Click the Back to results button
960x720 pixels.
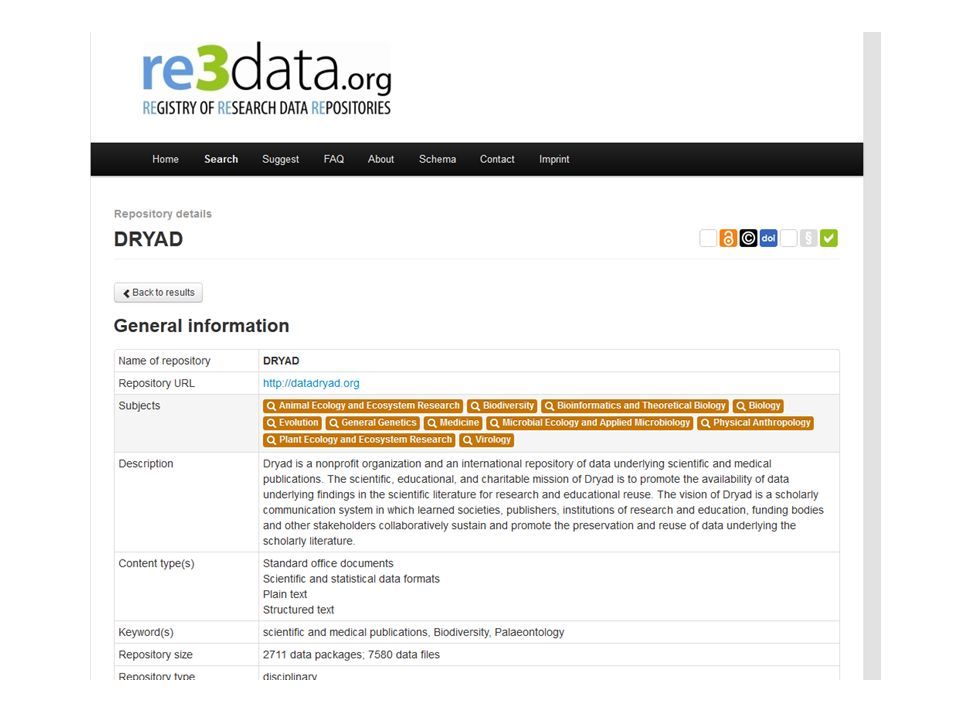coord(159,293)
